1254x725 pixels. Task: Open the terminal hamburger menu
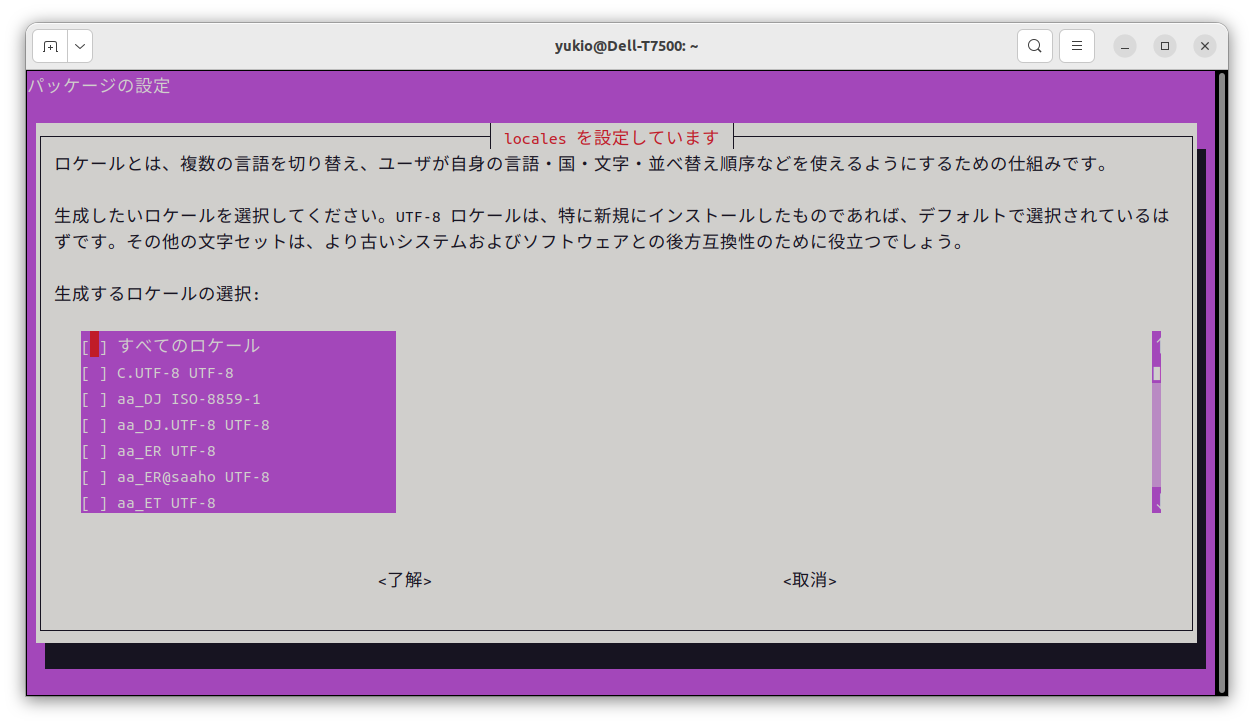point(1076,45)
